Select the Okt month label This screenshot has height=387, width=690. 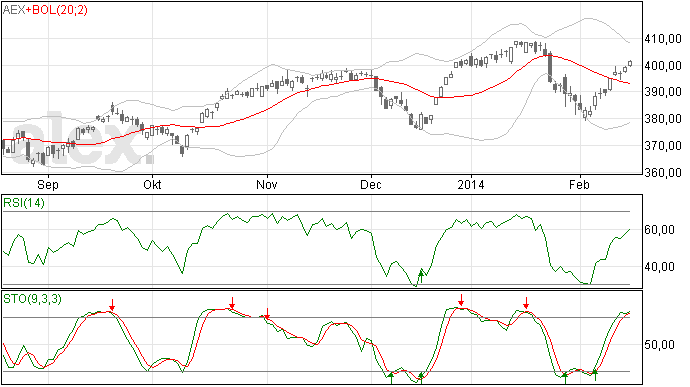click(152, 184)
